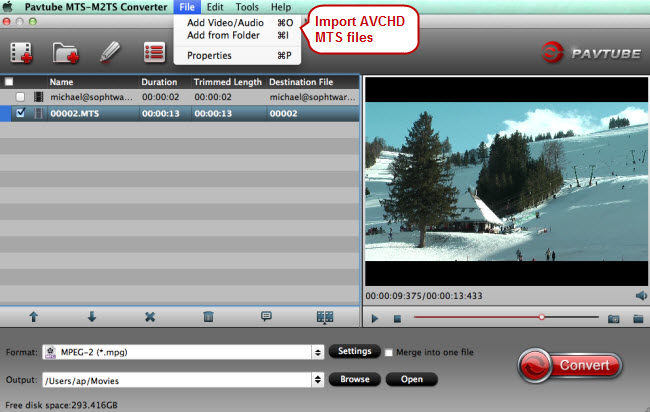Click the MPEG-2 format icon
650x412 pixels.
click(51, 352)
